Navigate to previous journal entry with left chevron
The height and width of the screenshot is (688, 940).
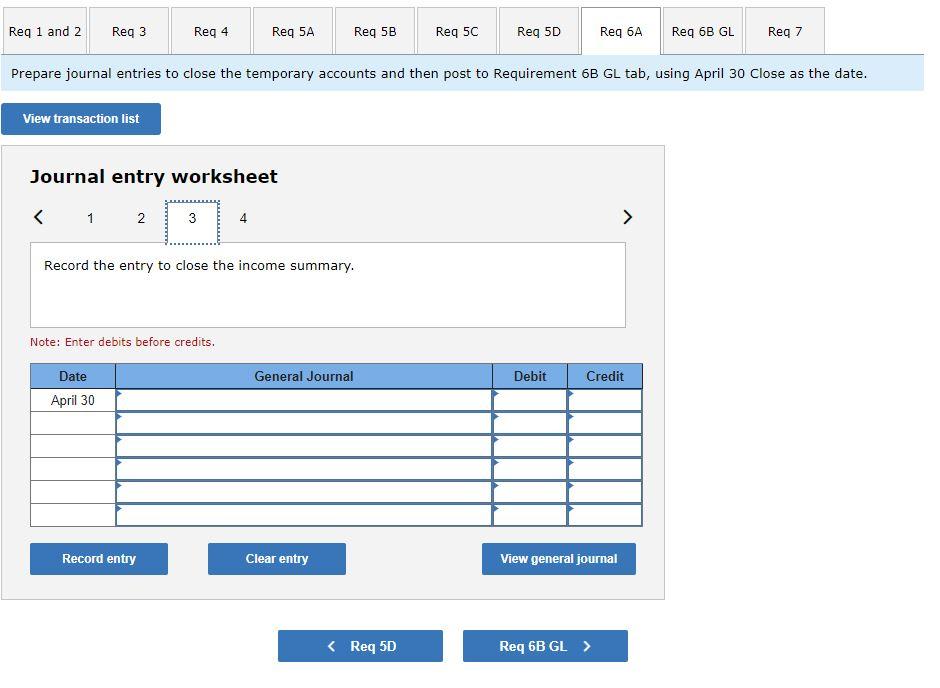[38, 217]
